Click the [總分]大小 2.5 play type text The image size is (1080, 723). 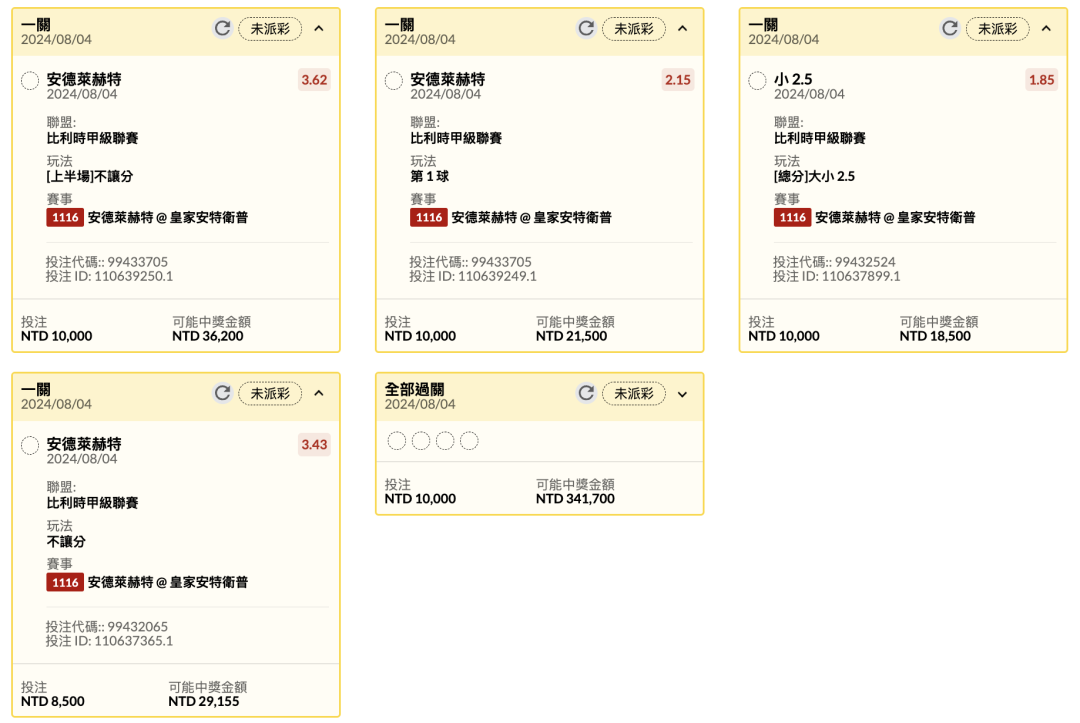click(x=815, y=176)
